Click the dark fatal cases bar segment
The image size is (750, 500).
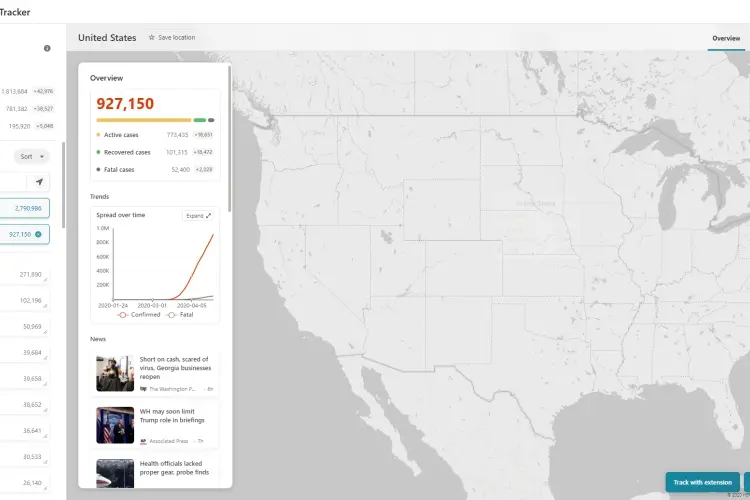pos(211,120)
